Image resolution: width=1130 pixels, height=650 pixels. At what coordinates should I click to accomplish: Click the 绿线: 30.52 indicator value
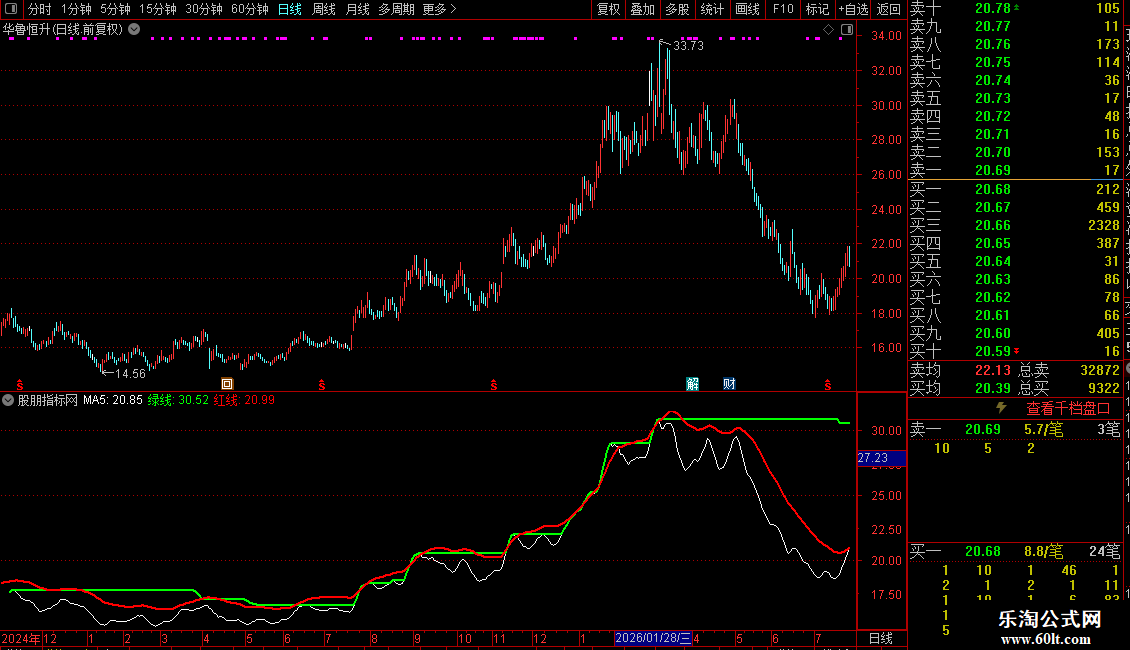point(178,400)
